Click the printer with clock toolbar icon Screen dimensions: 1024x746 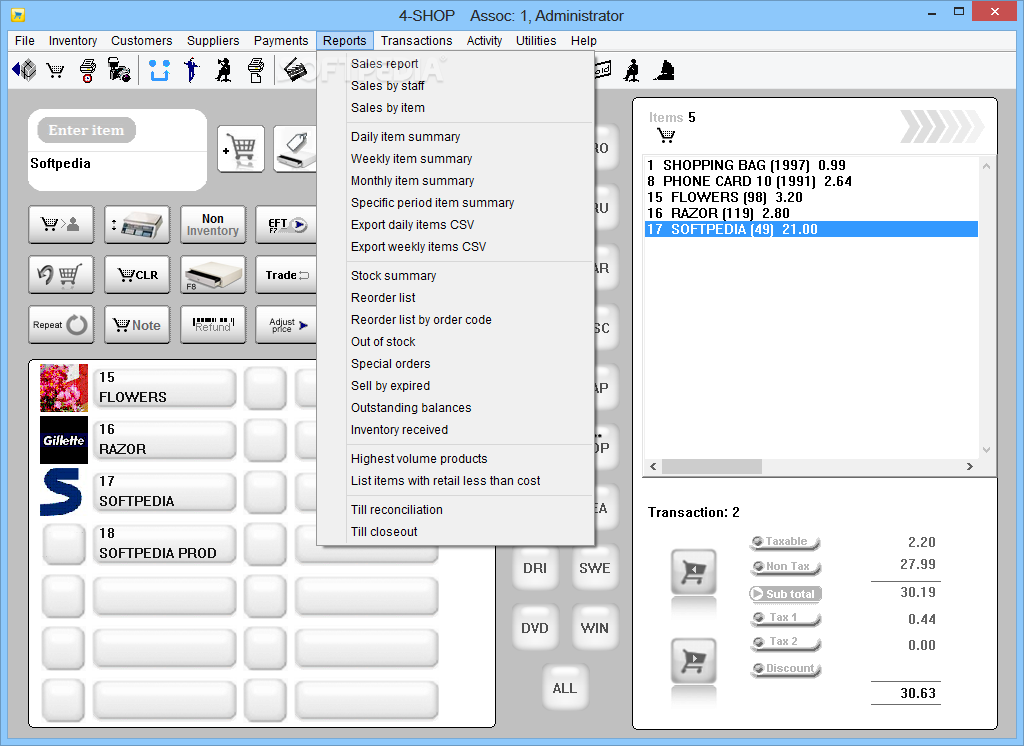88,70
